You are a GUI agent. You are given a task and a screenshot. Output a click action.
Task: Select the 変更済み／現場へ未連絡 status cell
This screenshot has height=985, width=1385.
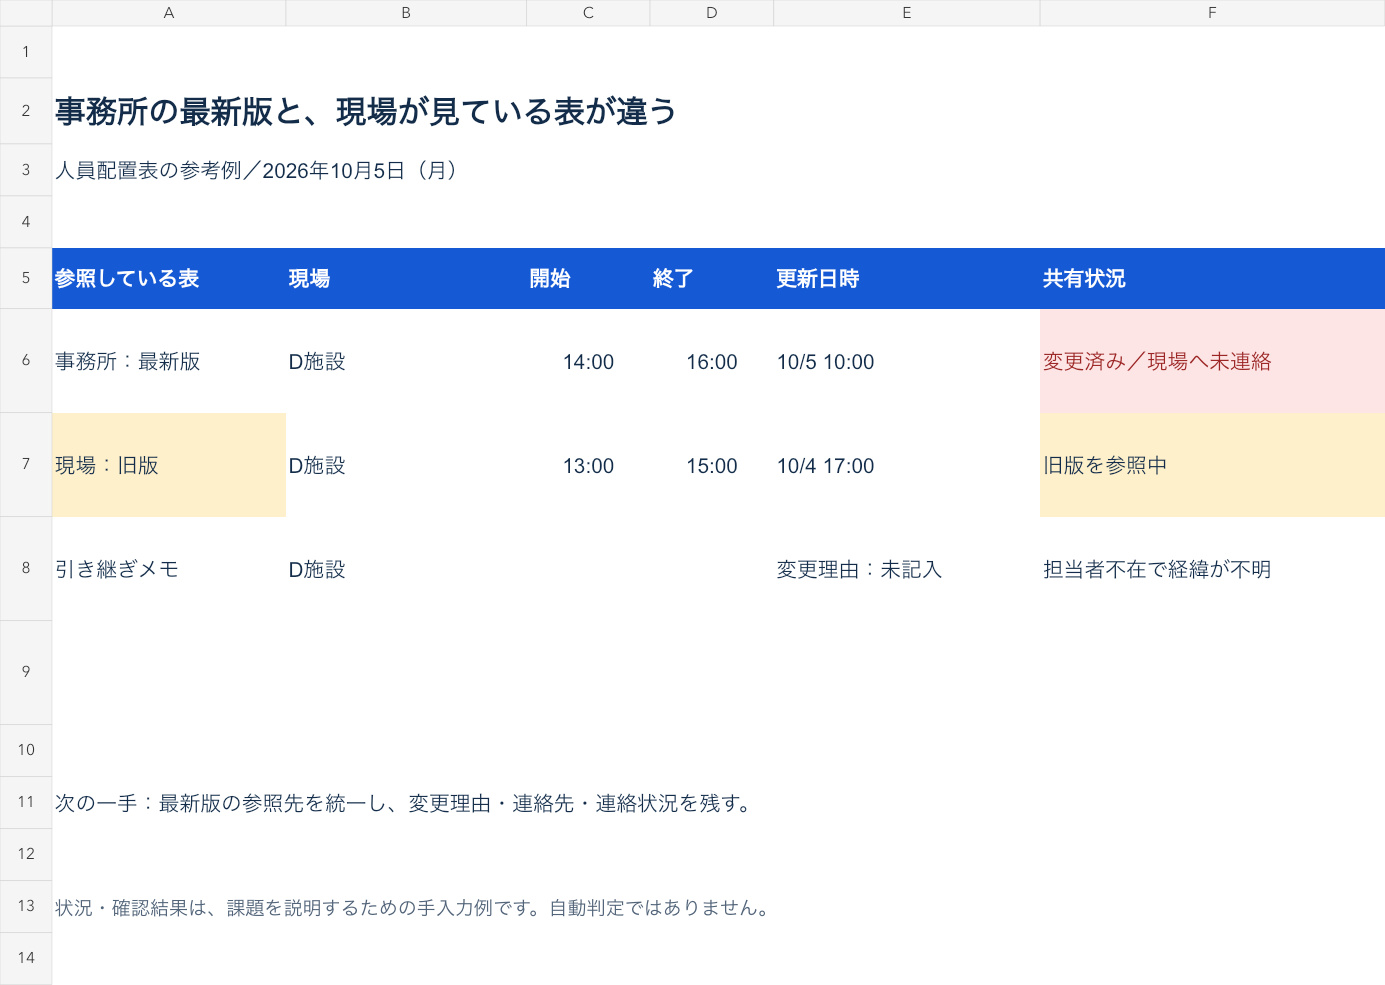pyautogui.click(x=1212, y=361)
